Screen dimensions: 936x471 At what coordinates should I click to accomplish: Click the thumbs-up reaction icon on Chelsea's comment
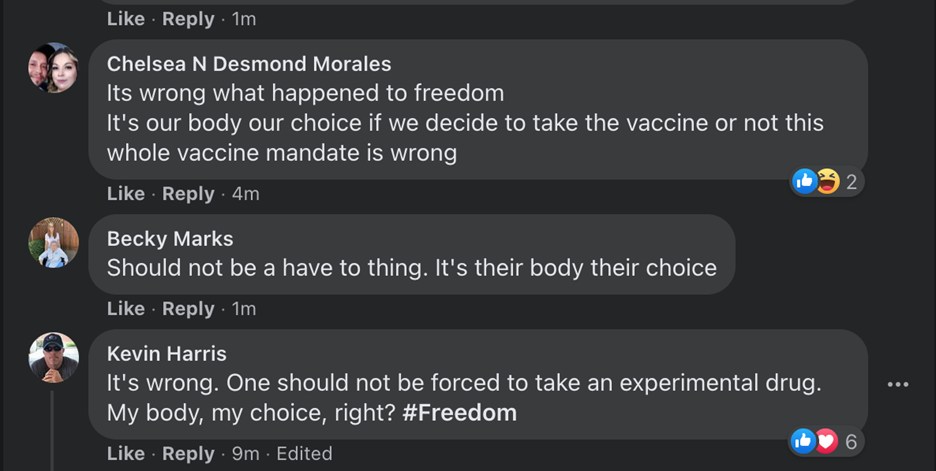click(804, 181)
